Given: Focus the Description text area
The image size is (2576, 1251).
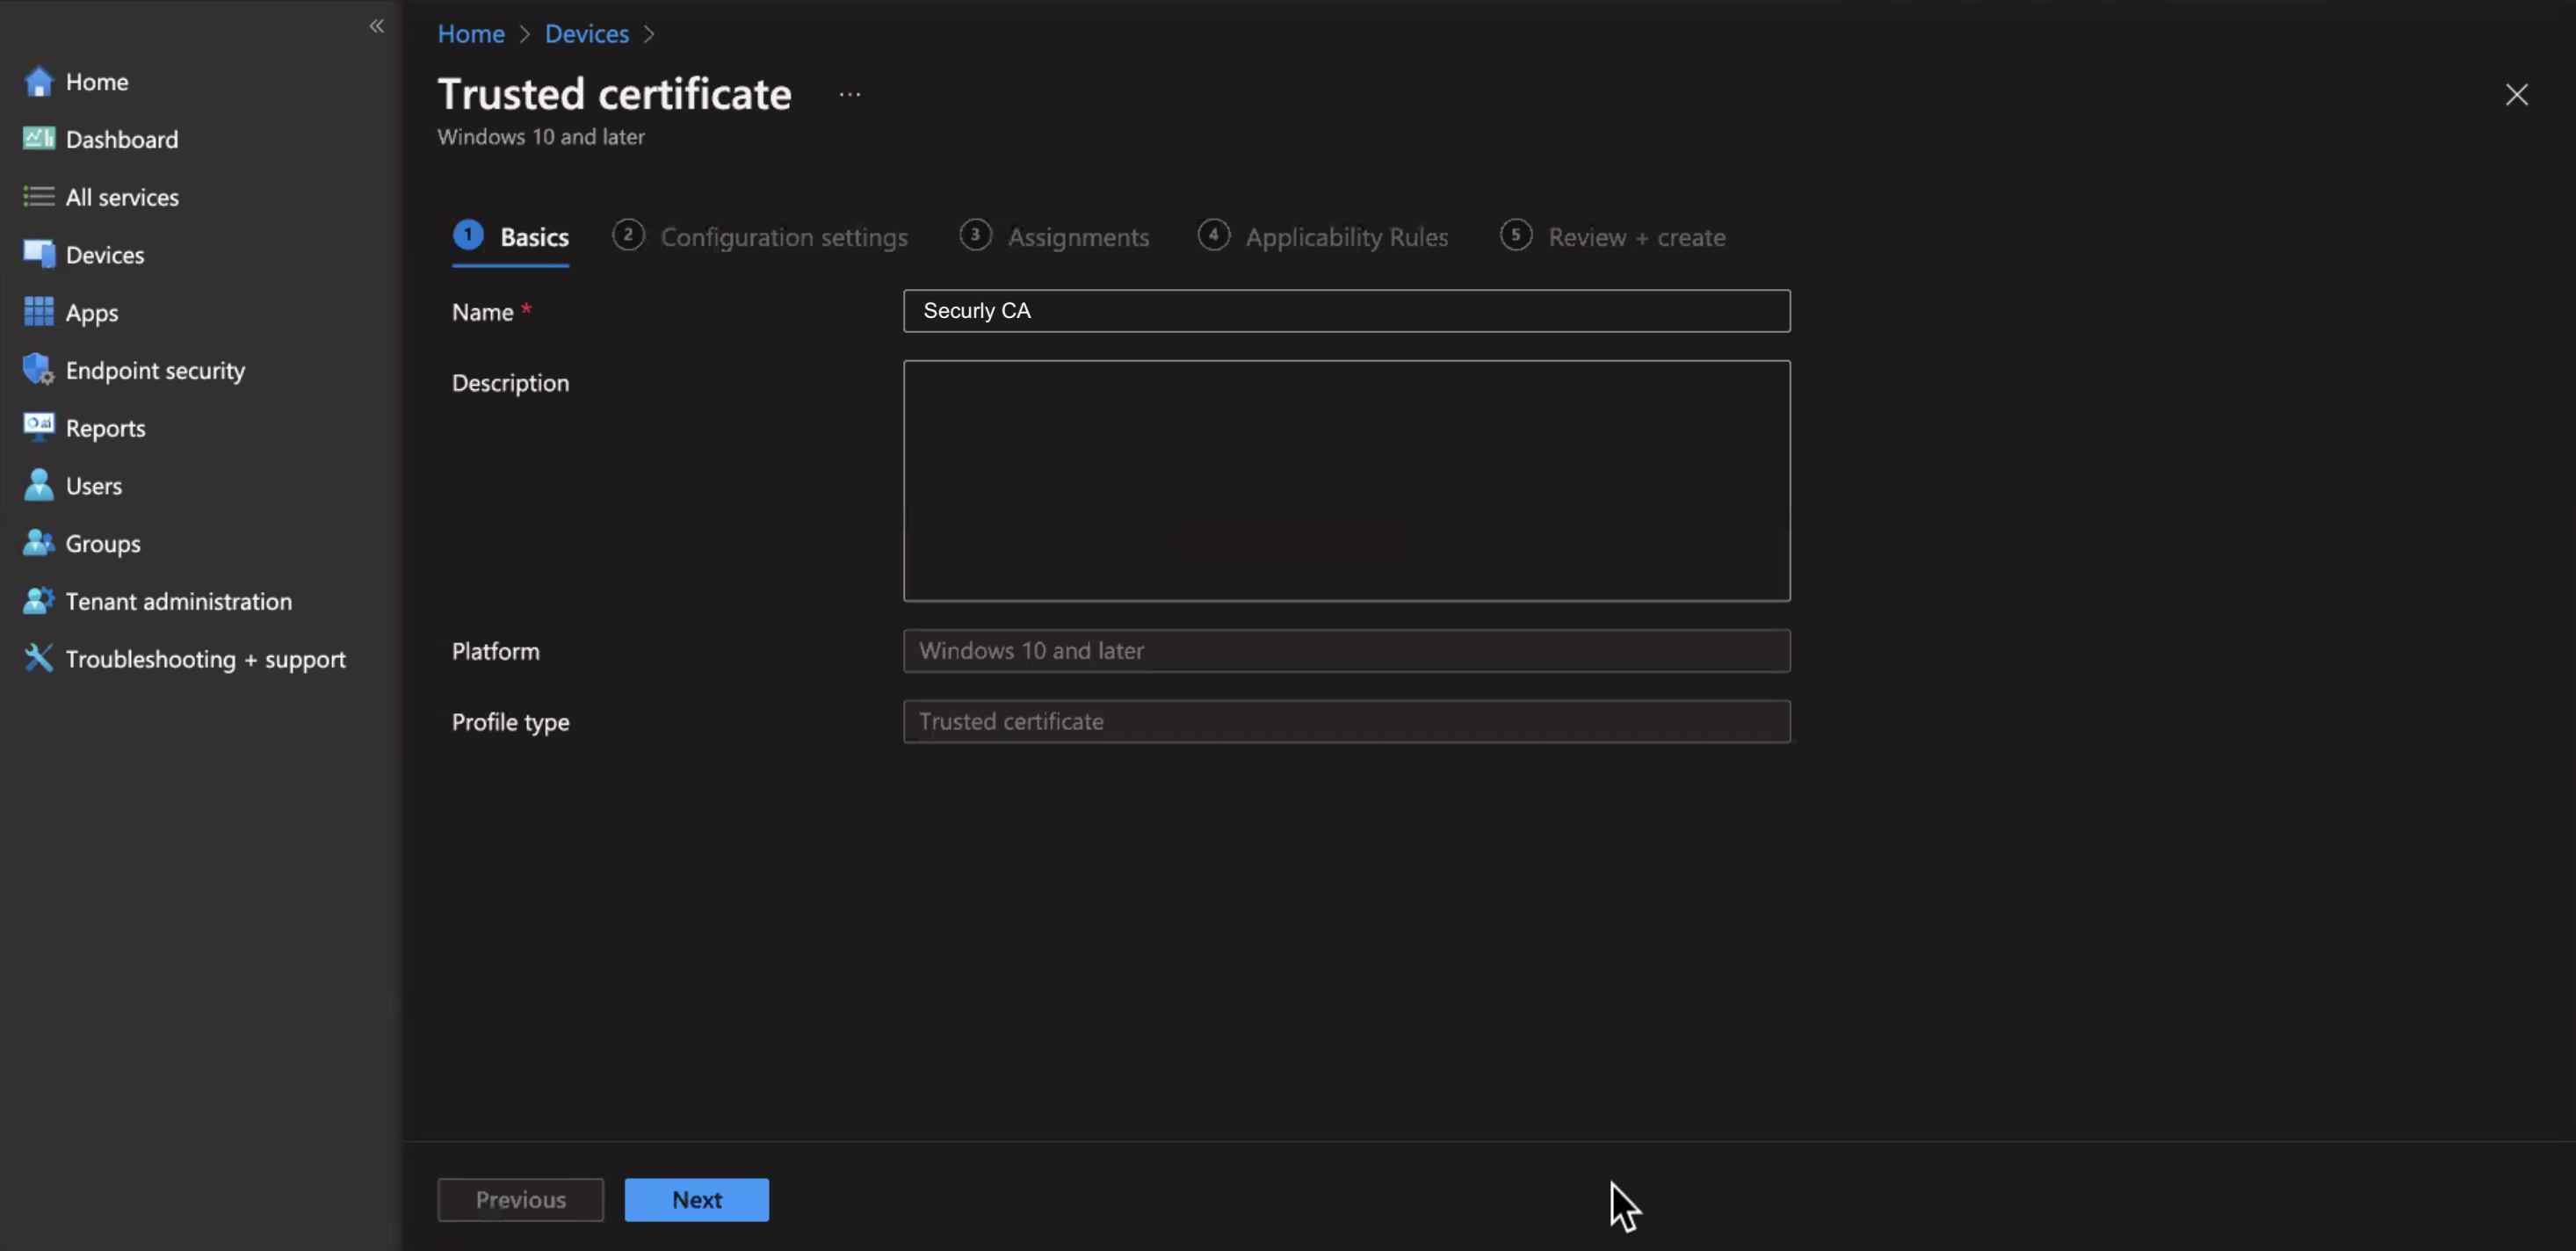Looking at the screenshot, I should point(1346,480).
